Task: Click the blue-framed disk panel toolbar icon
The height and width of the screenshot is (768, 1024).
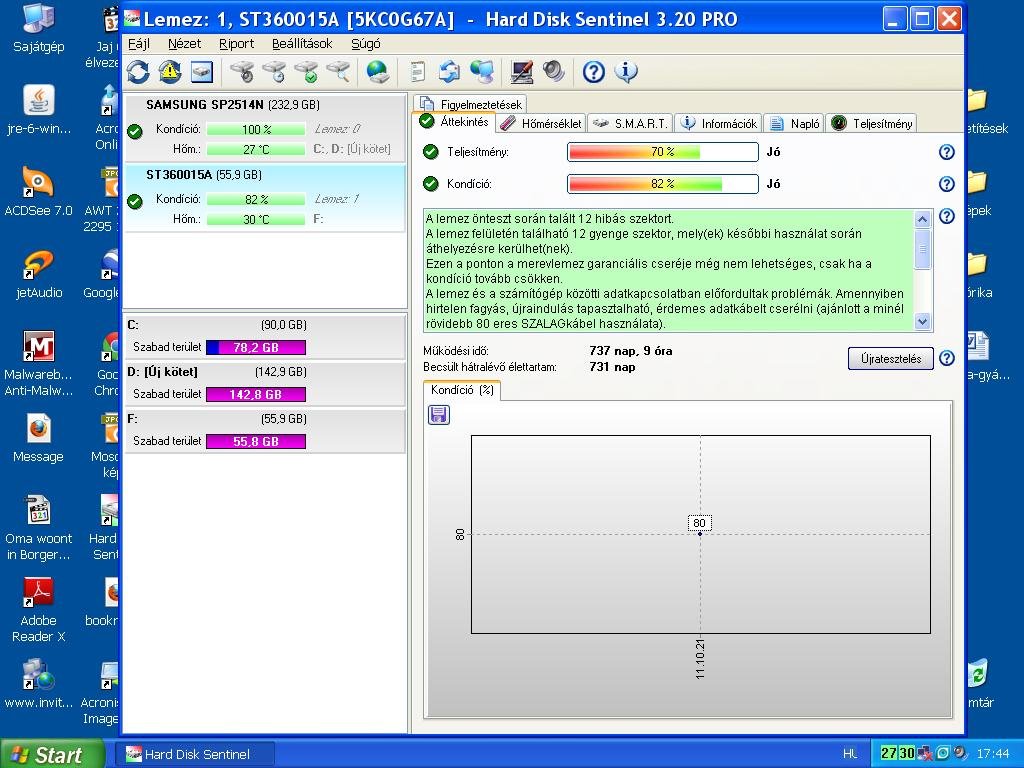Action: pyautogui.click(x=202, y=72)
